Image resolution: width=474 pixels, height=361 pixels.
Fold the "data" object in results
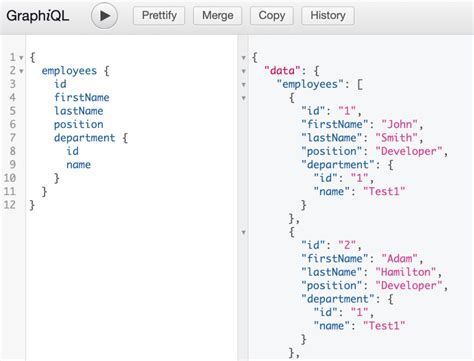(x=244, y=71)
